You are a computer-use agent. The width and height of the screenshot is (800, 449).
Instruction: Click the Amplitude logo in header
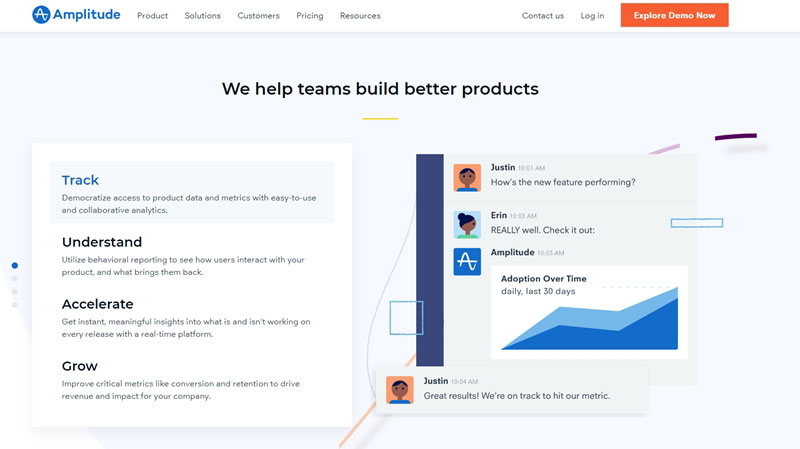76,15
